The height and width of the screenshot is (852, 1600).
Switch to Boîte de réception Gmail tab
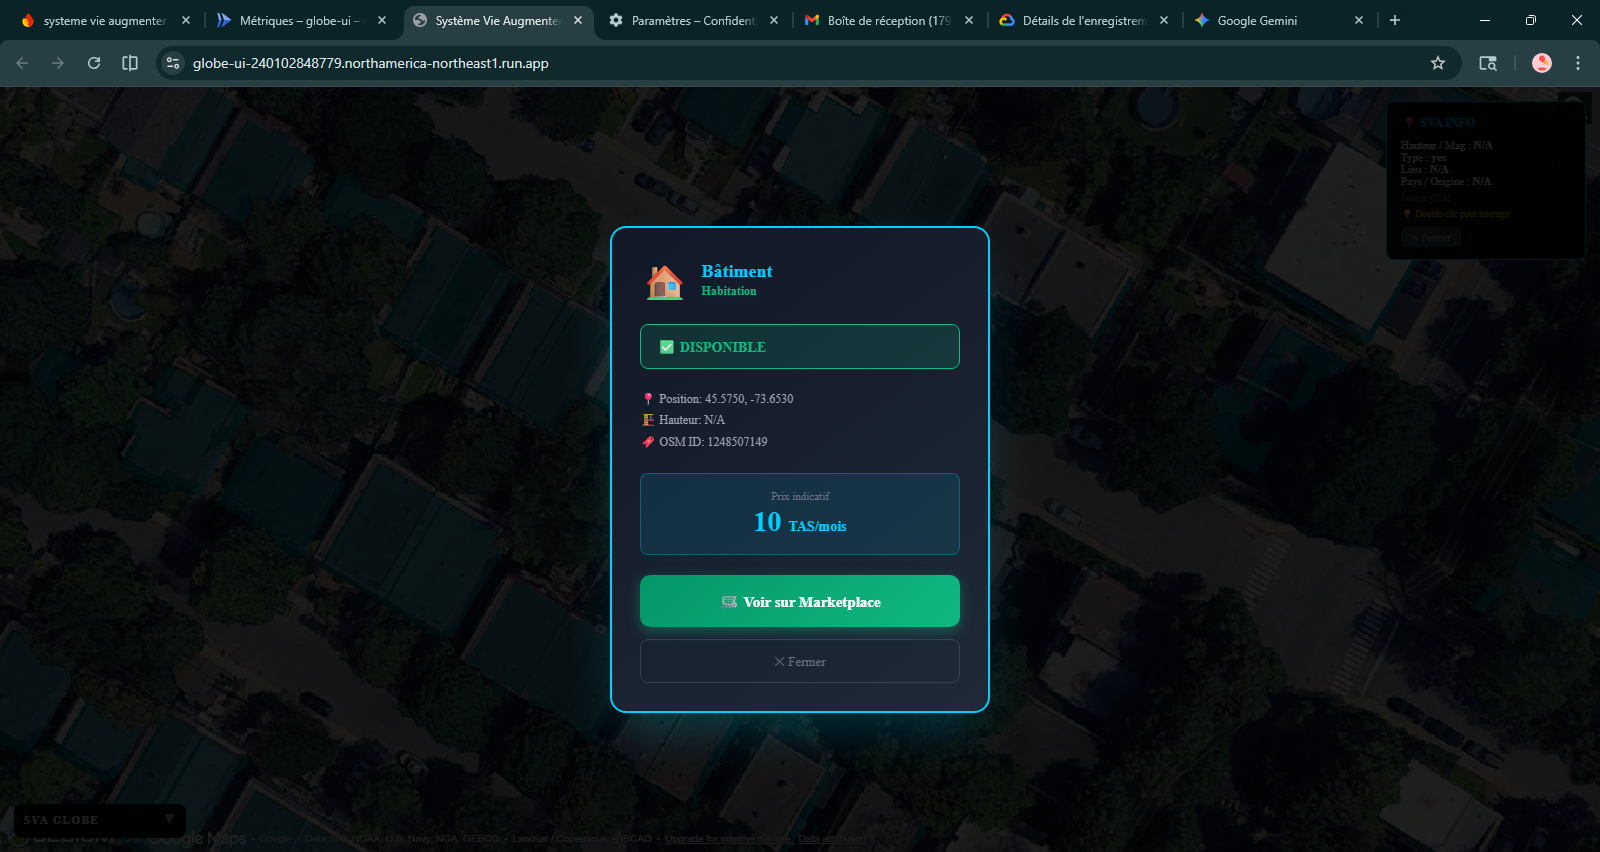pos(880,20)
